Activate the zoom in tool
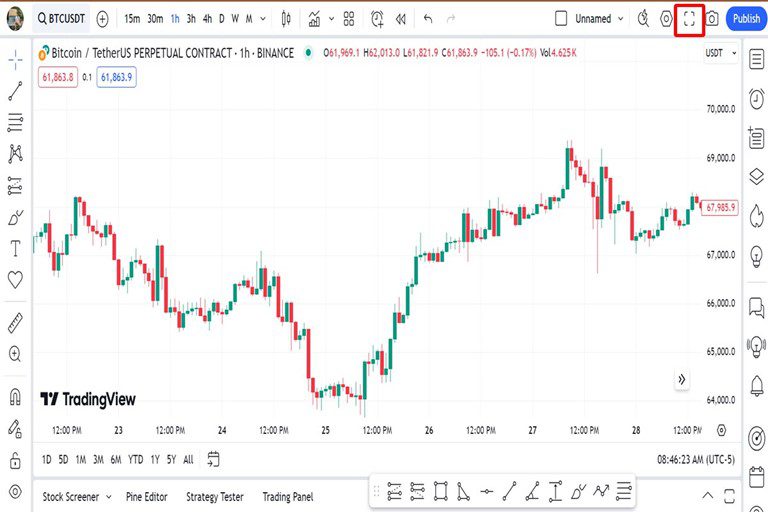This screenshot has height=512, width=768. [x=15, y=354]
